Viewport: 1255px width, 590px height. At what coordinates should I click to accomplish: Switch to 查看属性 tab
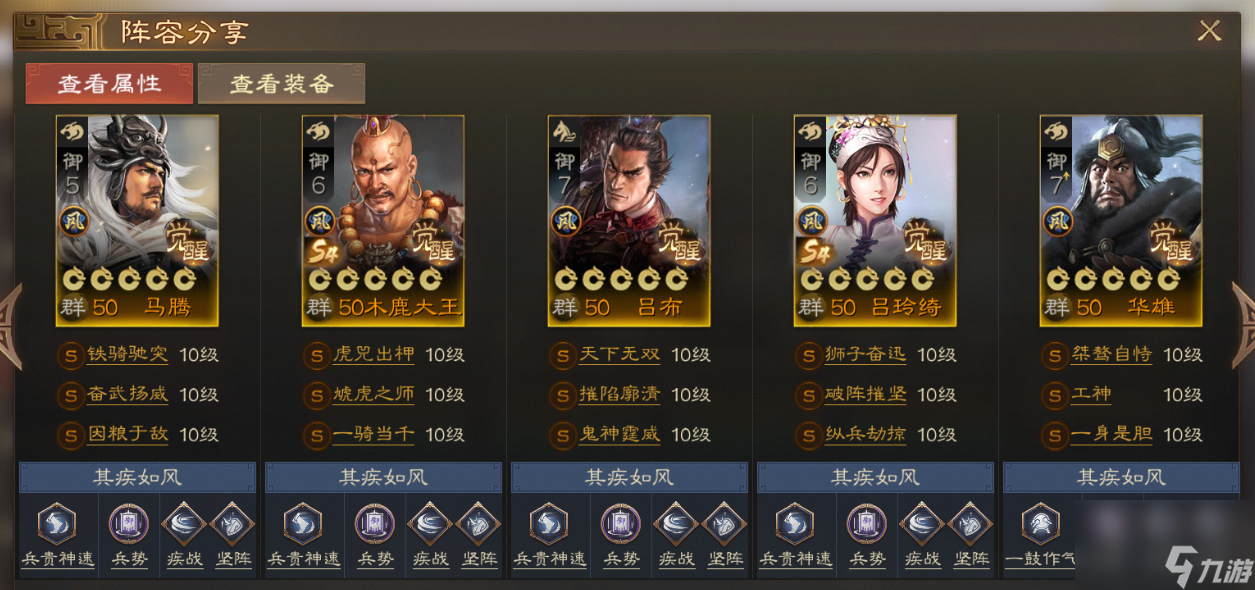[x=109, y=84]
